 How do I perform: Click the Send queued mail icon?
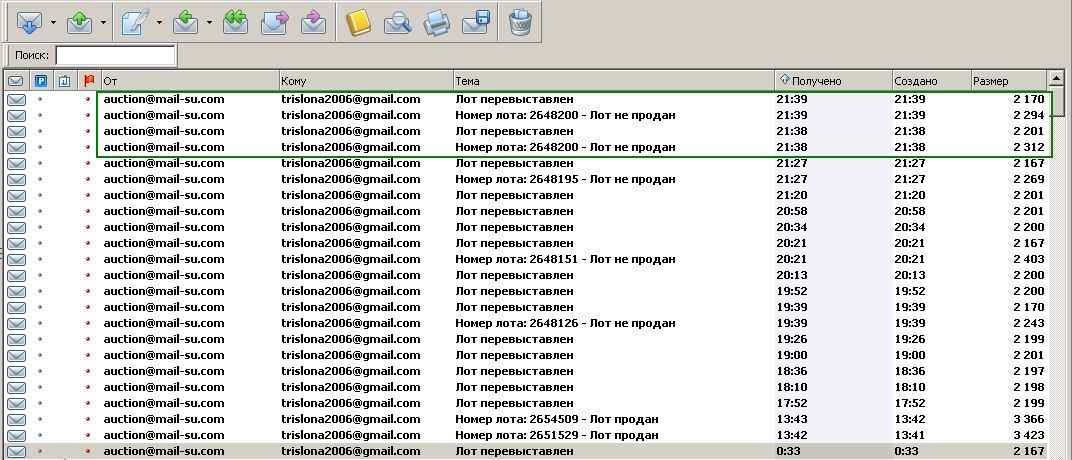coord(78,22)
